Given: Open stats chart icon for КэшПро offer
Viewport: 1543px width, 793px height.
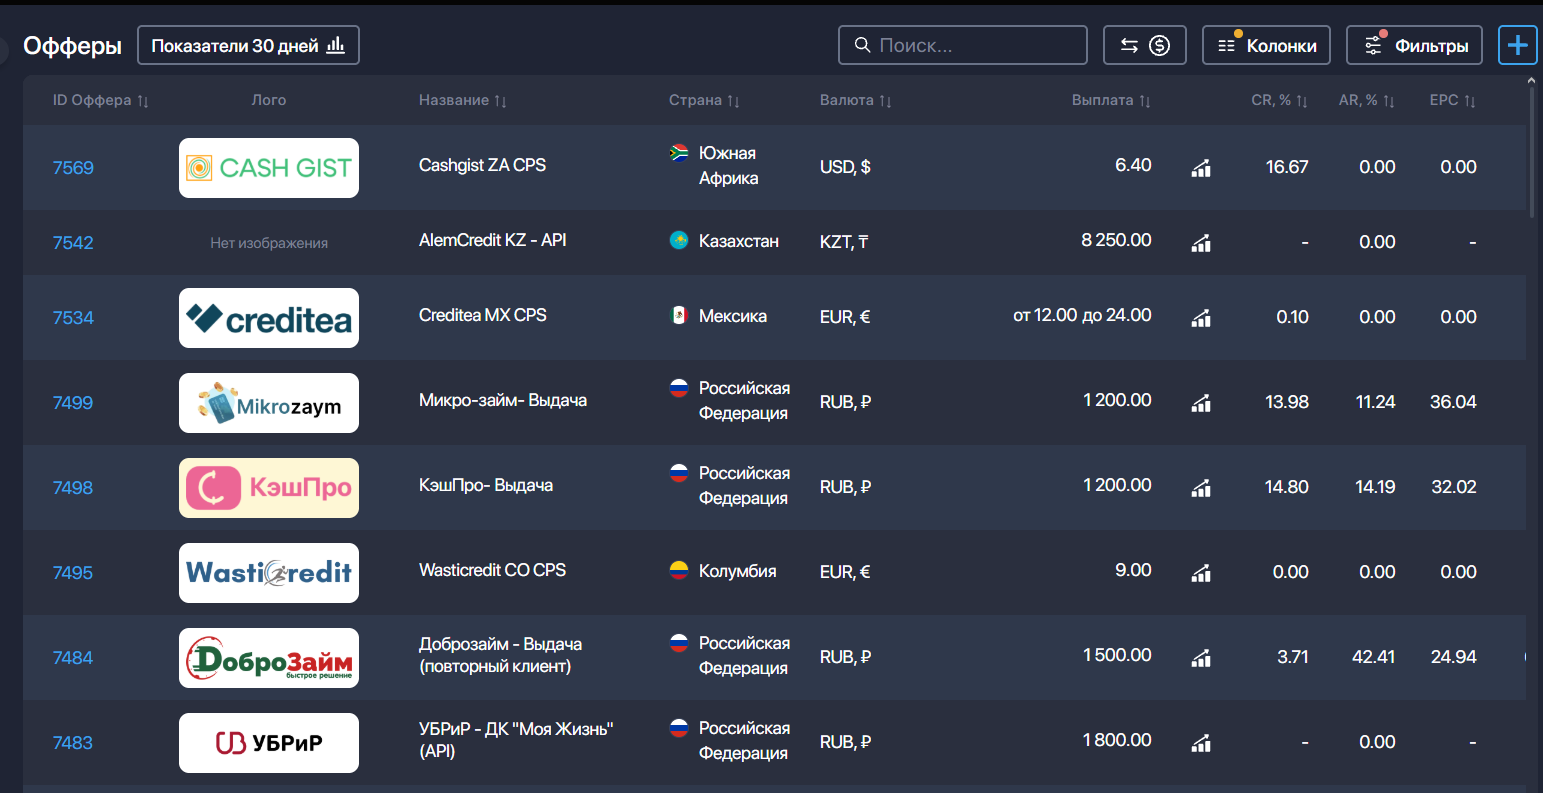Looking at the screenshot, I should [x=1201, y=487].
